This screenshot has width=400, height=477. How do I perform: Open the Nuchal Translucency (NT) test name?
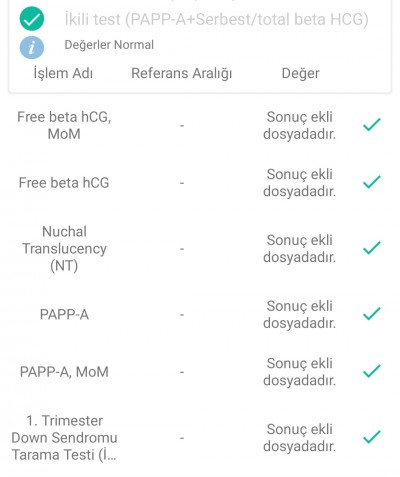pos(64,249)
